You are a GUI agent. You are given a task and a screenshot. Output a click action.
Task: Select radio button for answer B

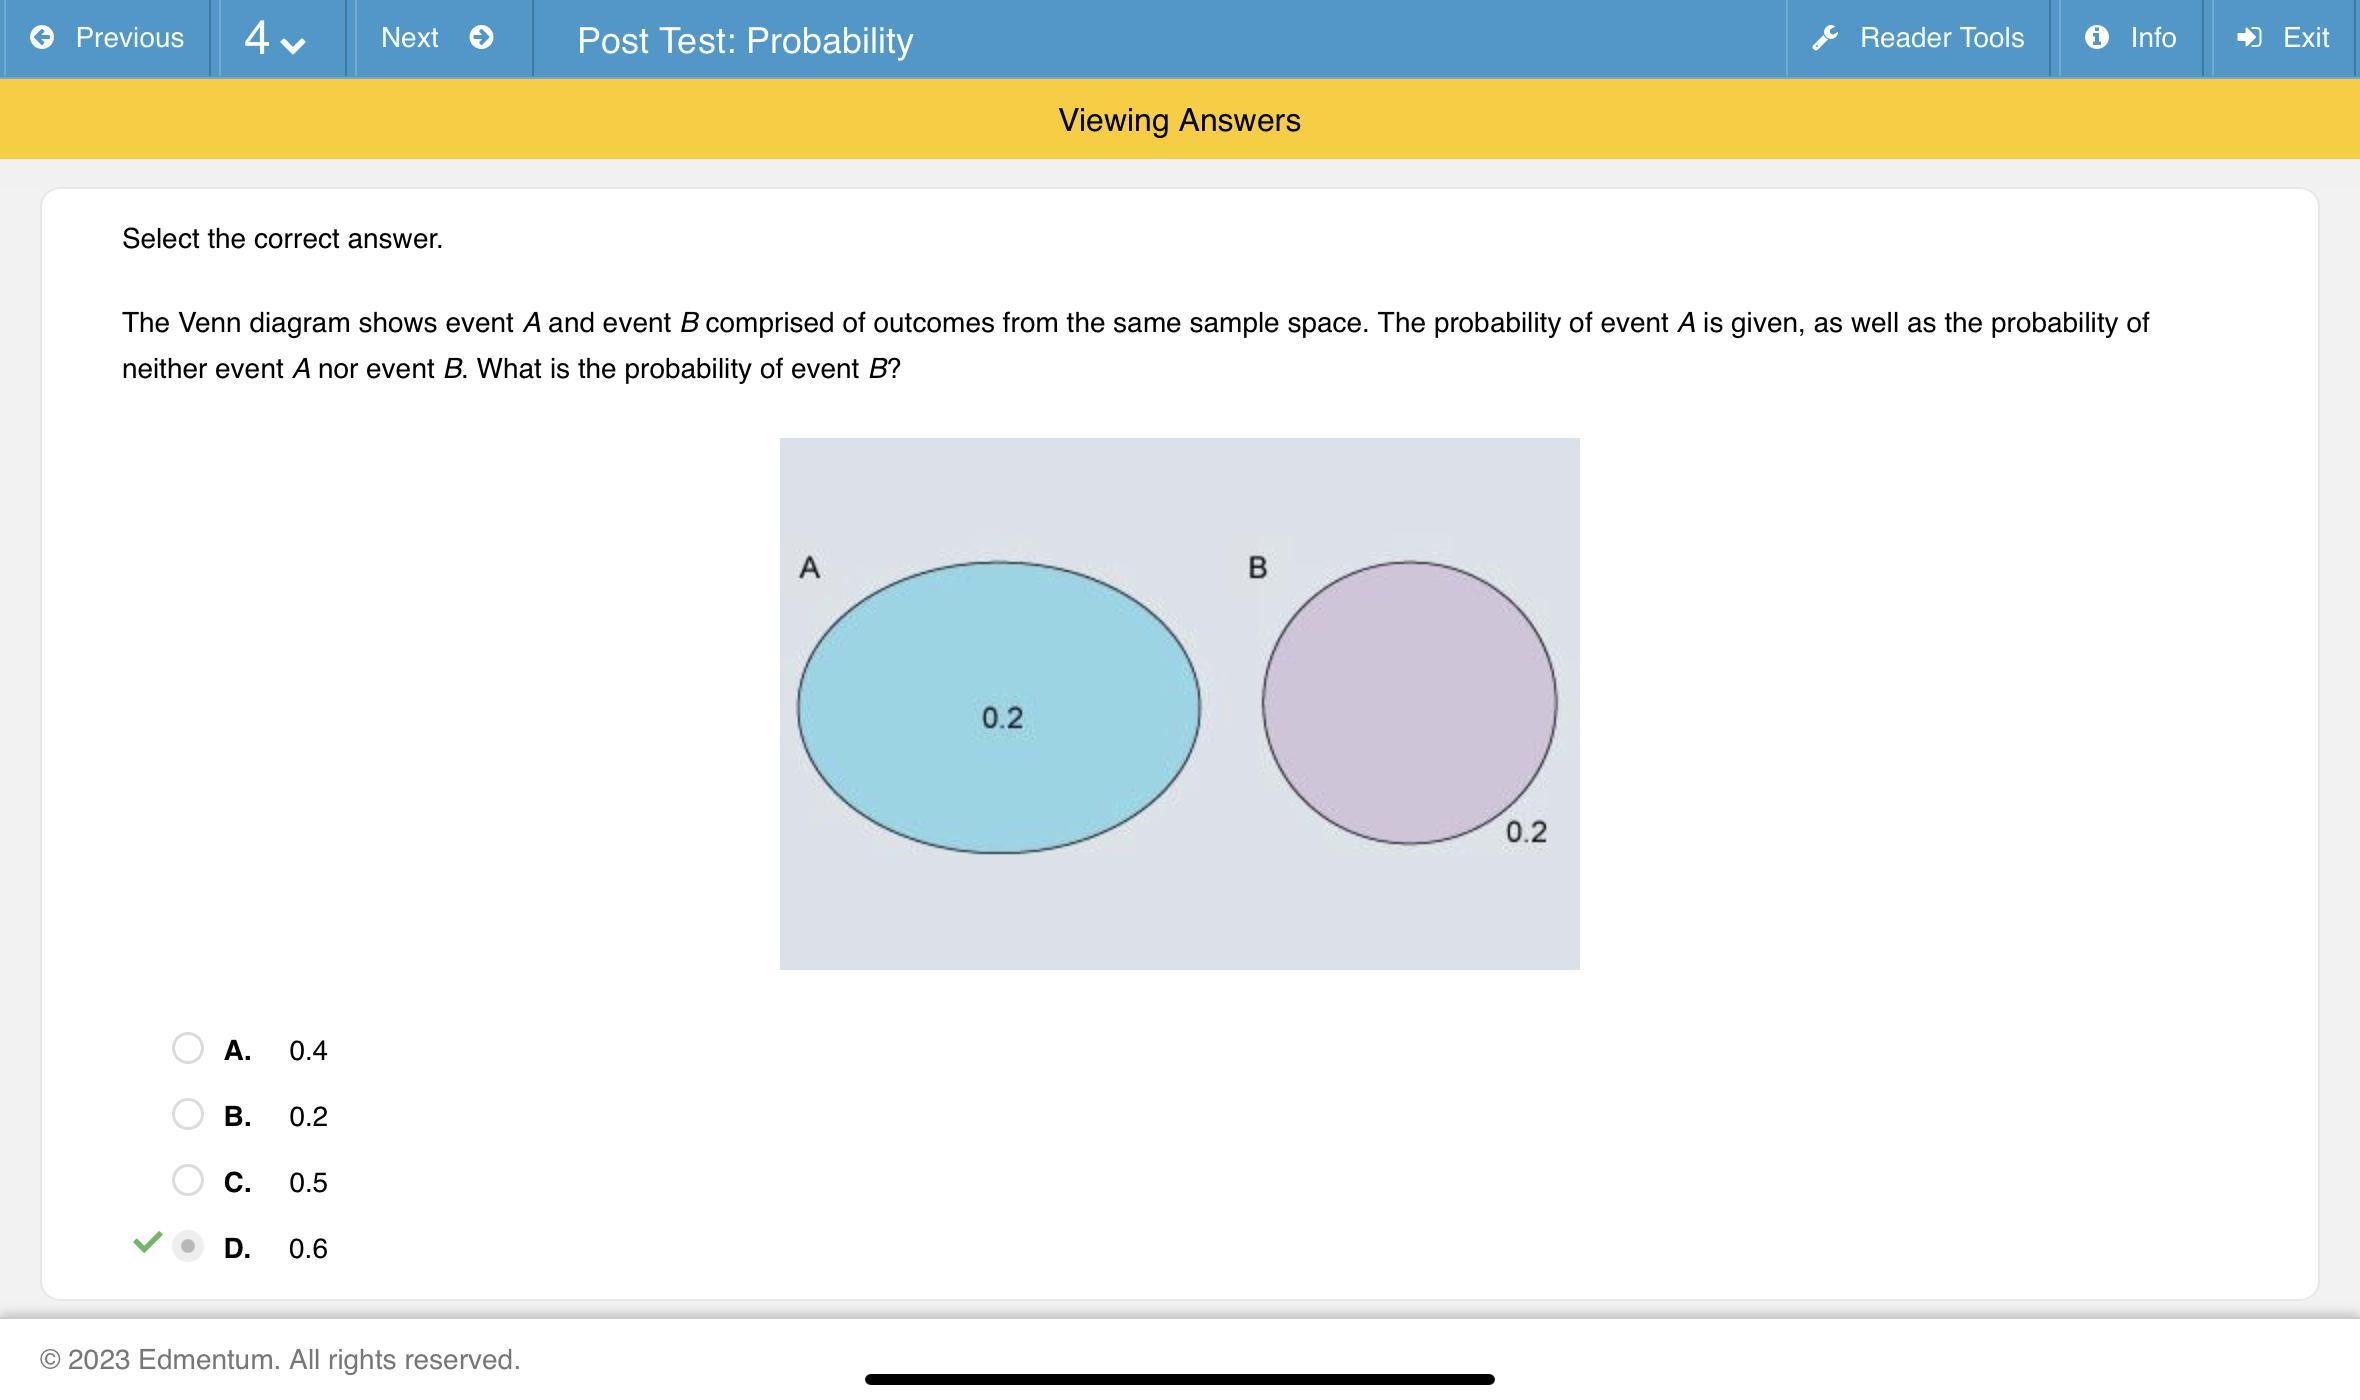[187, 1115]
